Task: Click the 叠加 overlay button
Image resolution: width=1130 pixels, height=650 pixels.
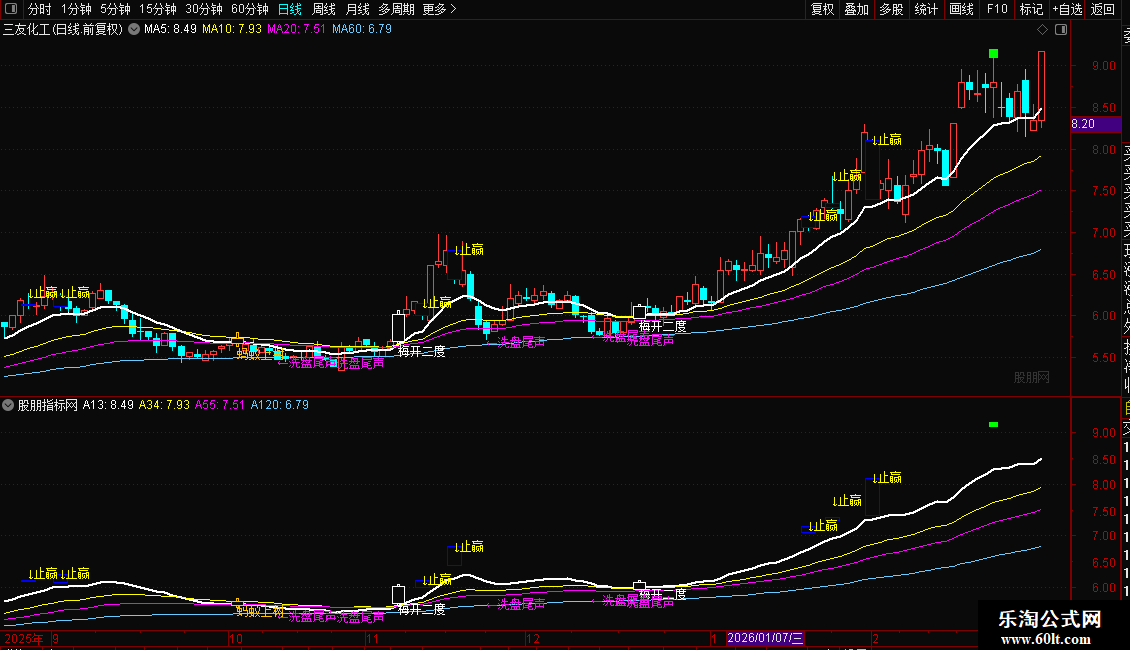Action: click(x=857, y=9)
